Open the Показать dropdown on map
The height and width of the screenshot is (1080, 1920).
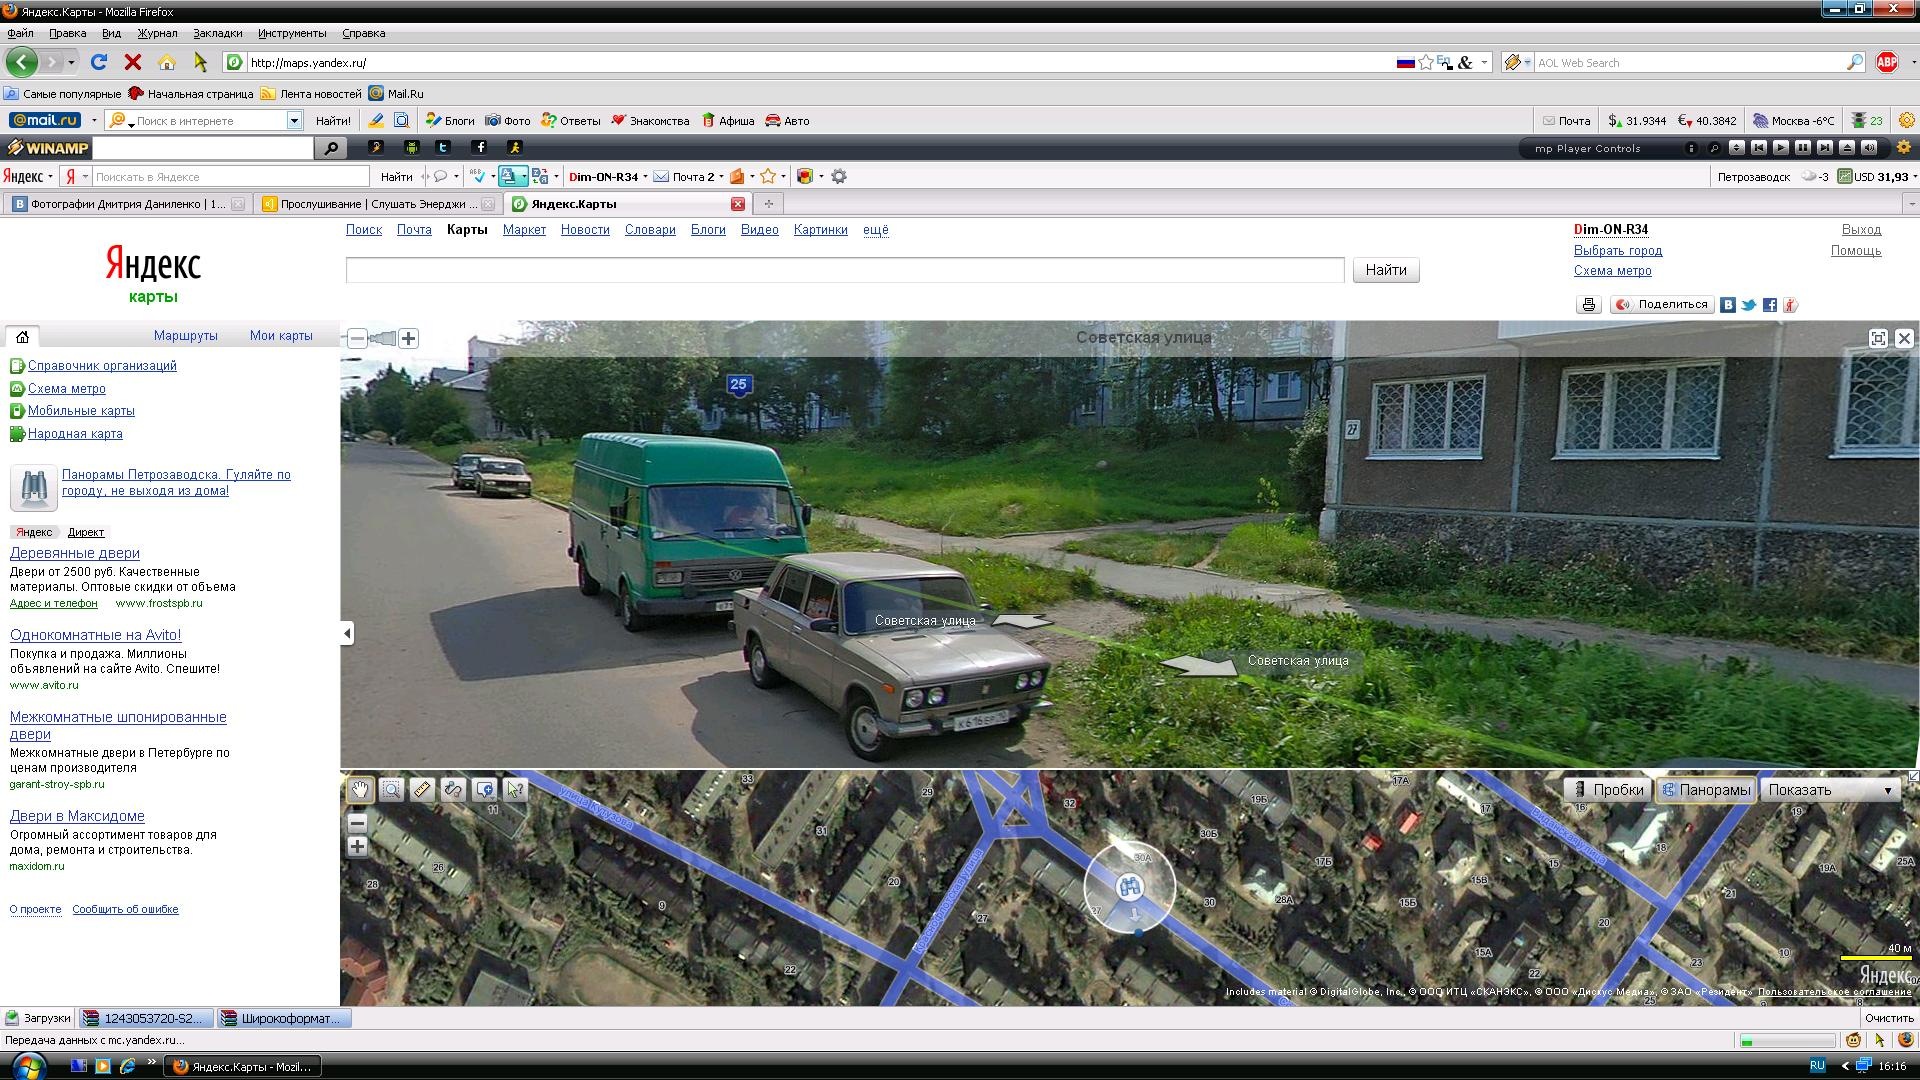1830,790
